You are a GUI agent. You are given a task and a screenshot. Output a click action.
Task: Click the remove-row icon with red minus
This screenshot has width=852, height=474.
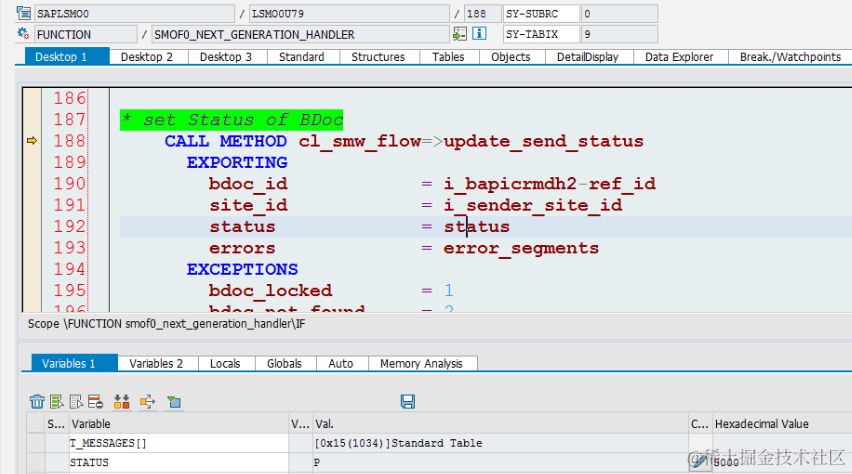(96, 402)
